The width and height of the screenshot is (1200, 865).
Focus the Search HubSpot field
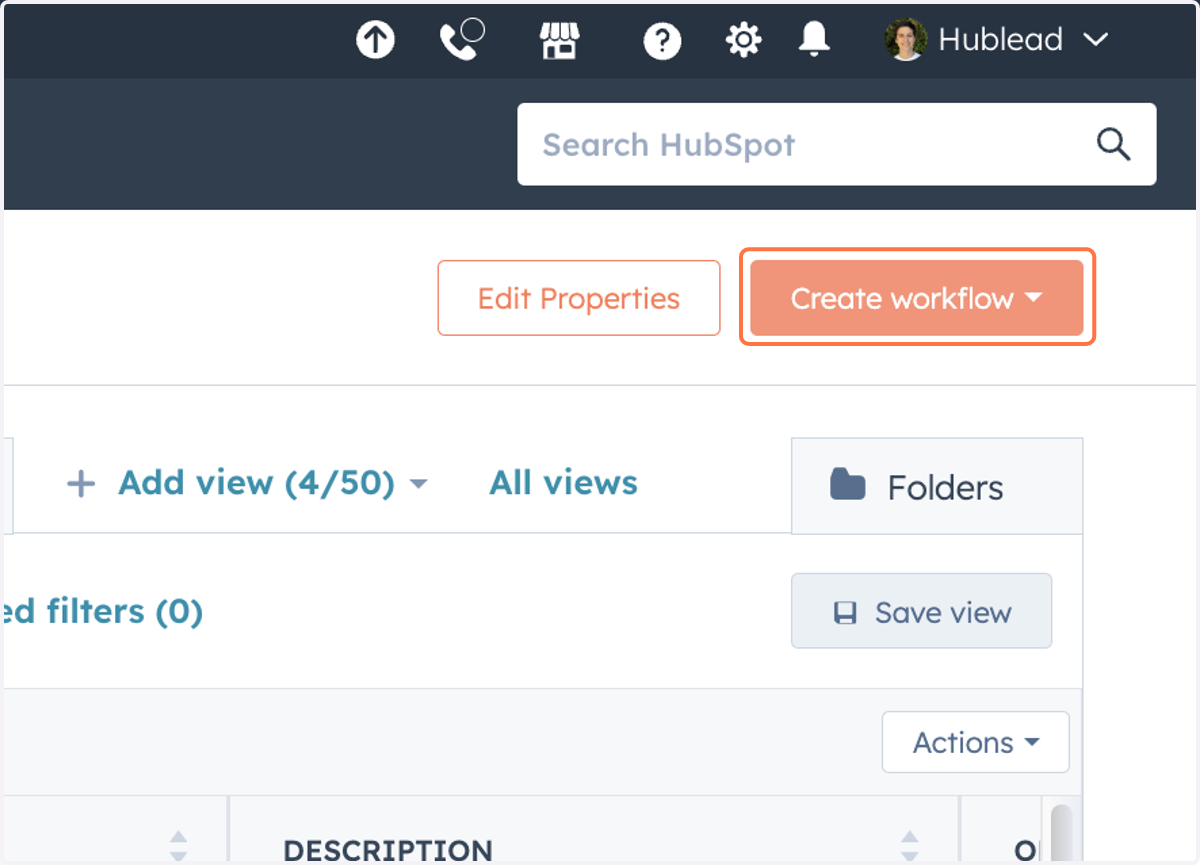click(836, 144)
